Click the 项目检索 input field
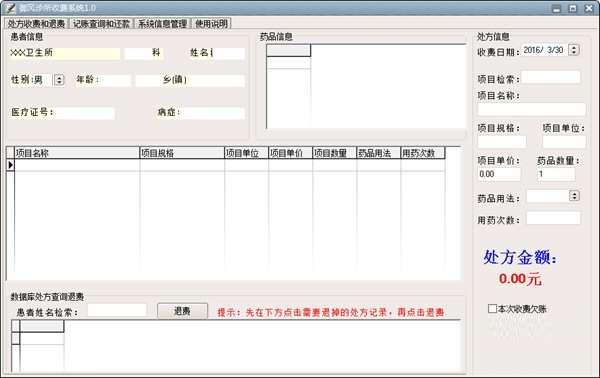 coord(550,77)
